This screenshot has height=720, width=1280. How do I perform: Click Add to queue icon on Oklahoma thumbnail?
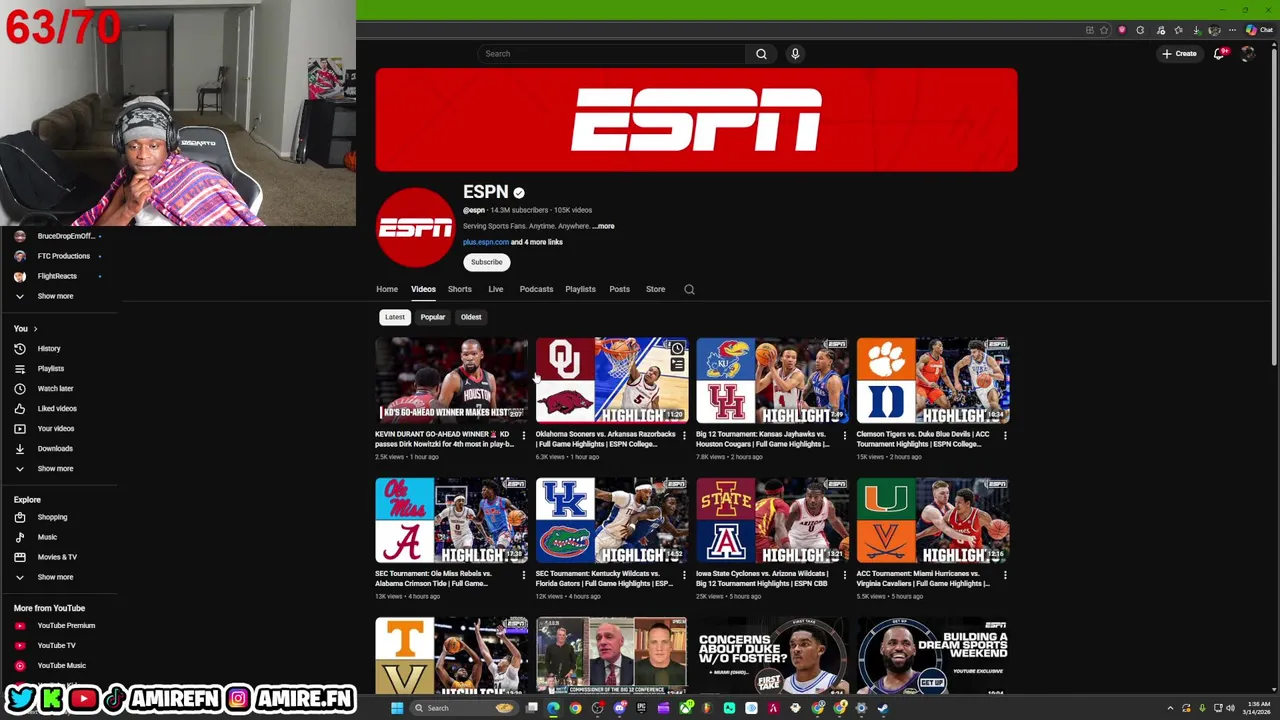pos(677,365)
